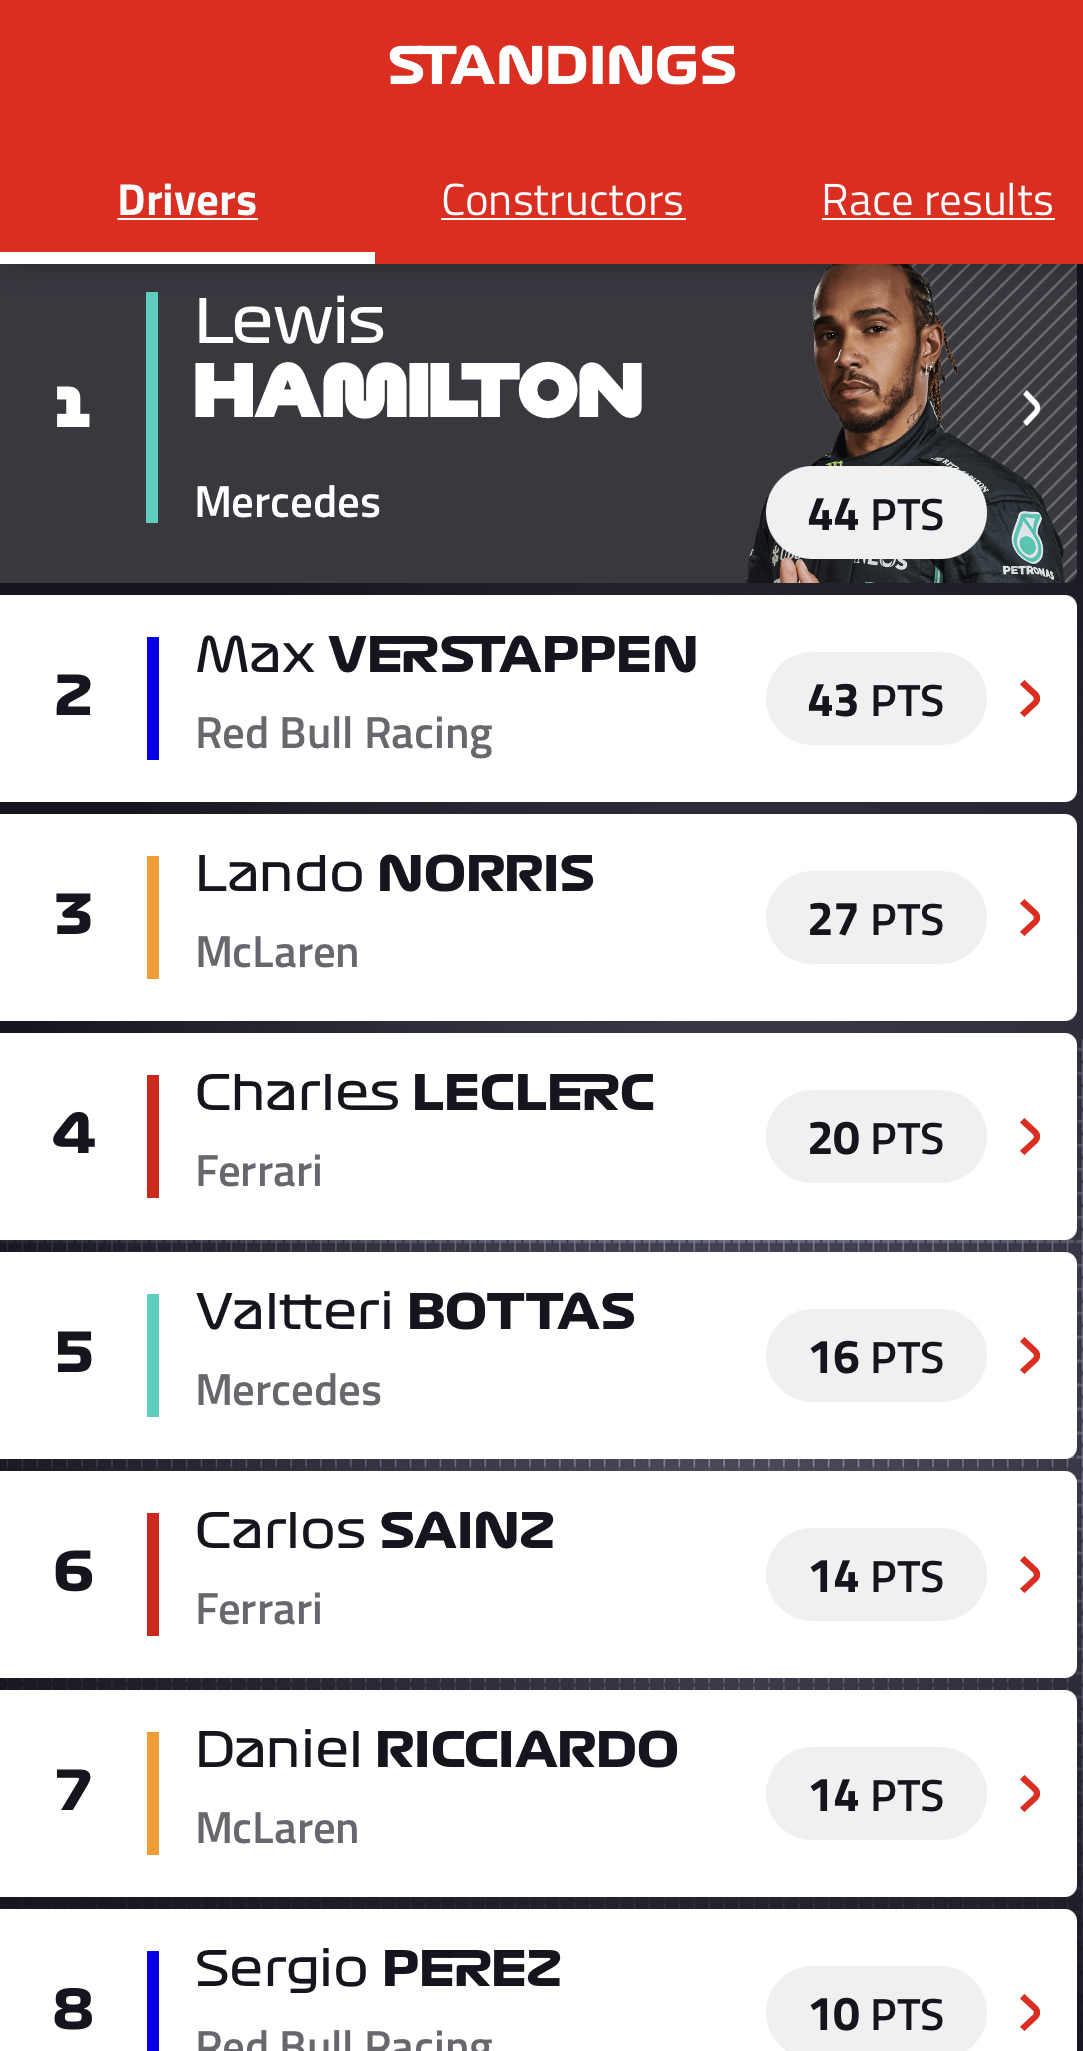Screen dimensions: 1083x2051
Task: Open the Race results tab
Action: point(938,200)
